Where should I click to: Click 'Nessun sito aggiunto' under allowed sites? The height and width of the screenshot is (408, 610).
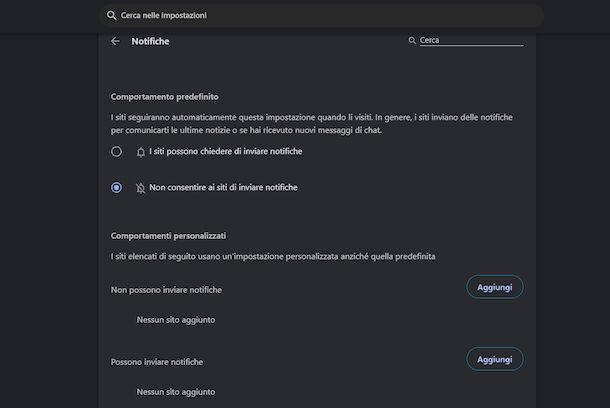[x=176, y=392]
